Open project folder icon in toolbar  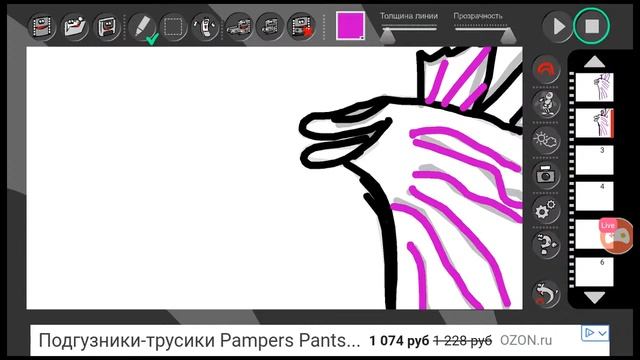(x=74, y=27)
